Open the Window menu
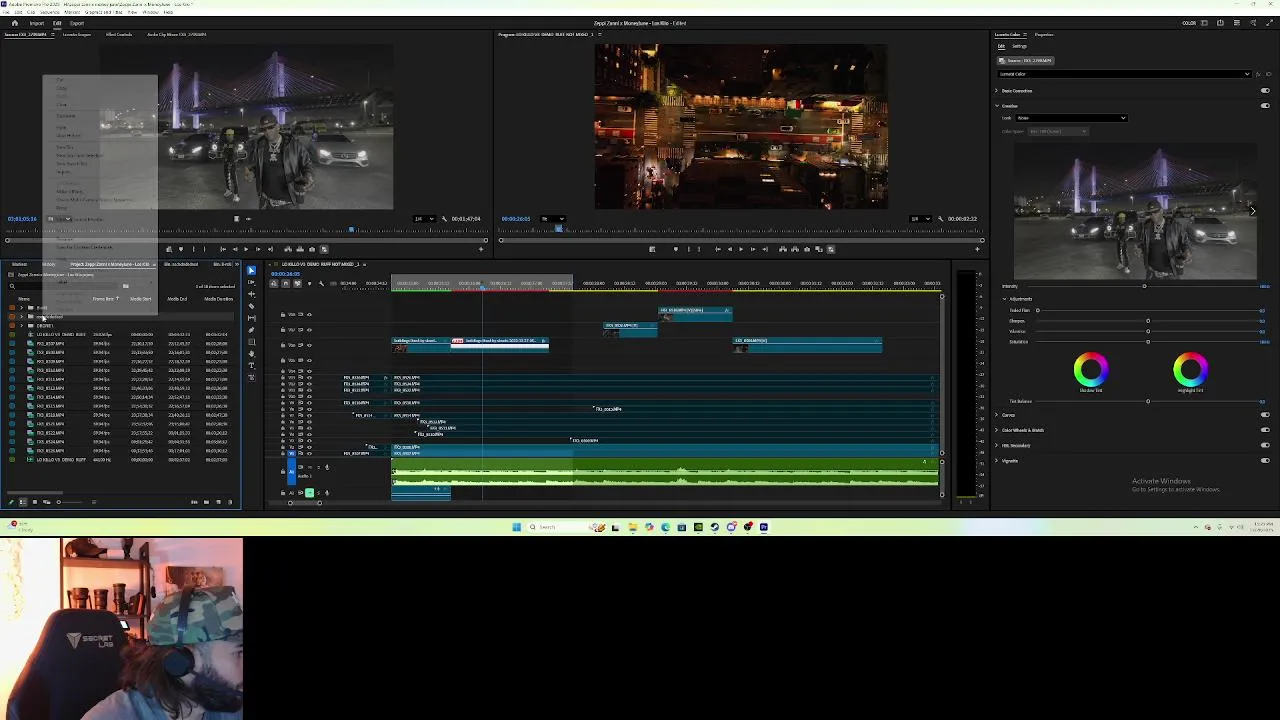The height and width of the screenshot is (720, 1280). click(150, 12)
